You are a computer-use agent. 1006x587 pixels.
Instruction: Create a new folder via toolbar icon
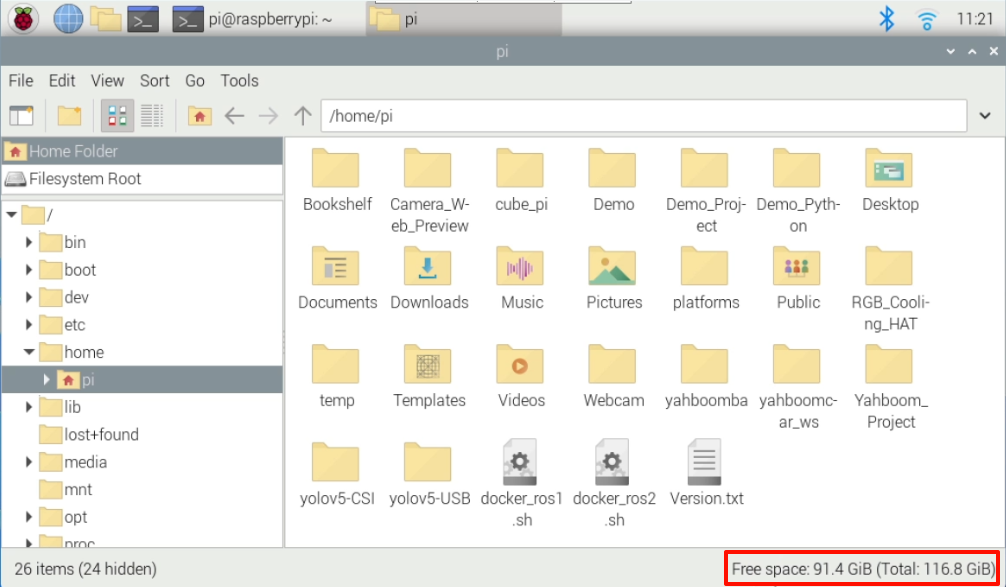[x=69, y=116]
